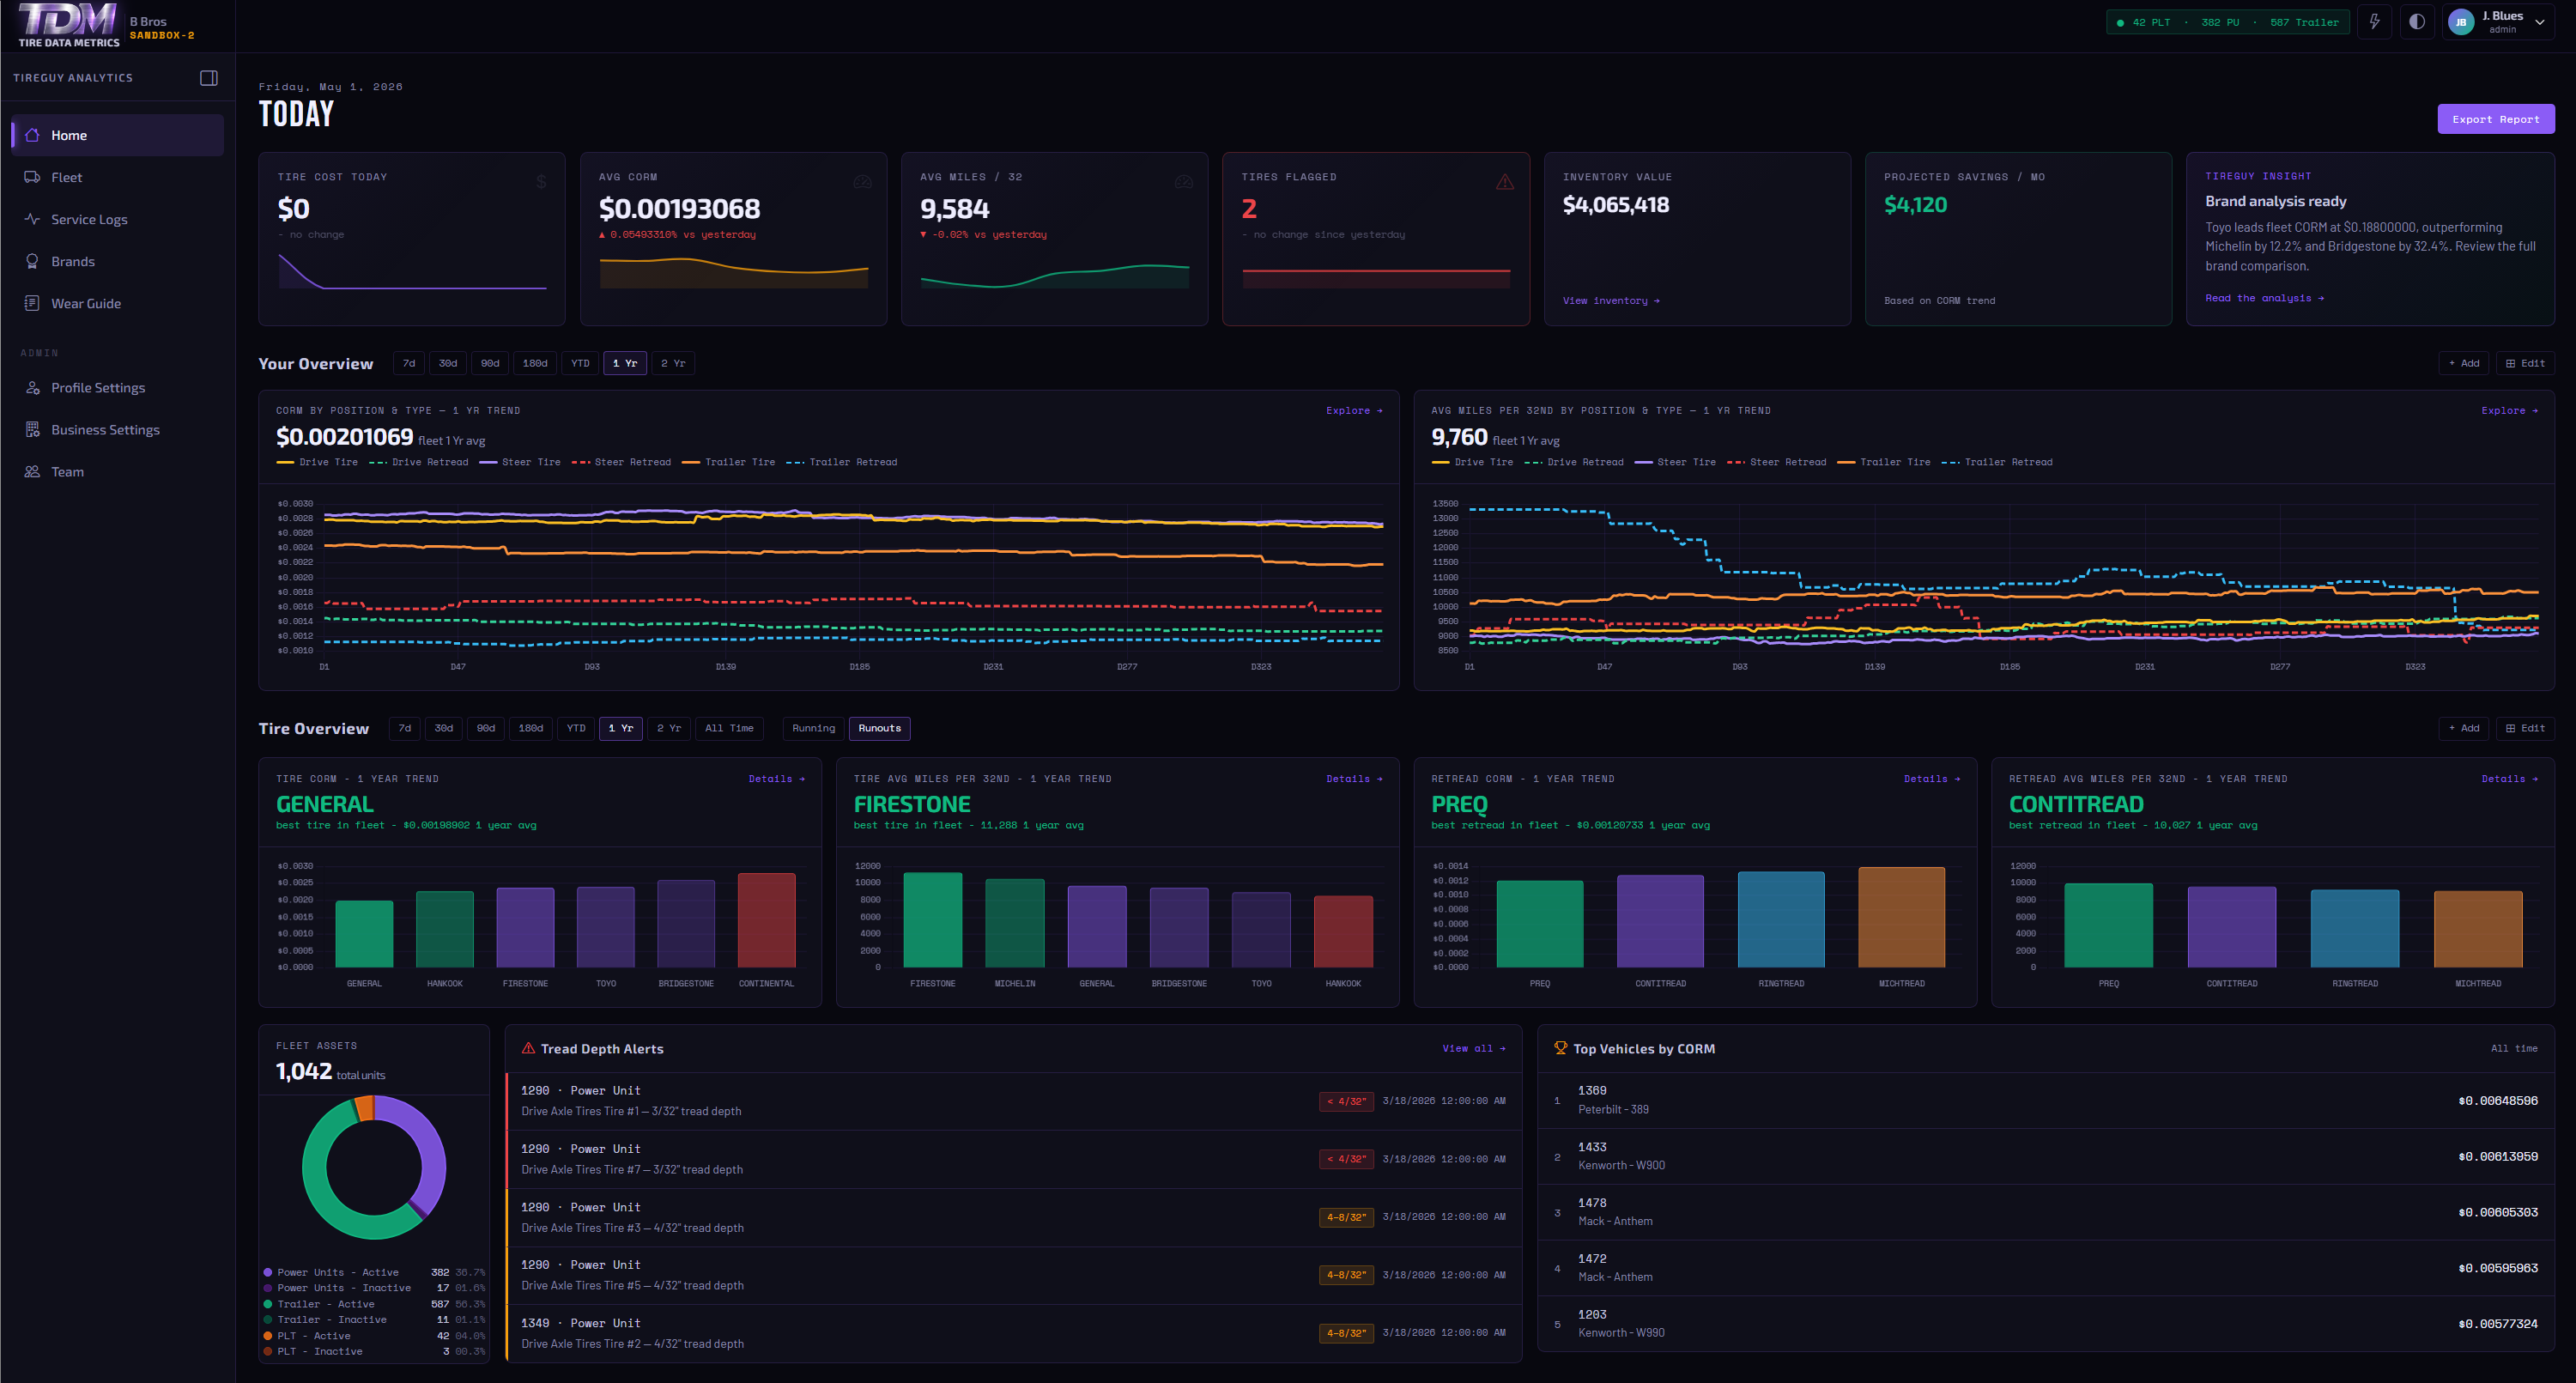Select YTD range in Your Overview
The image size is (2576, 1383).
click(580, 363)
